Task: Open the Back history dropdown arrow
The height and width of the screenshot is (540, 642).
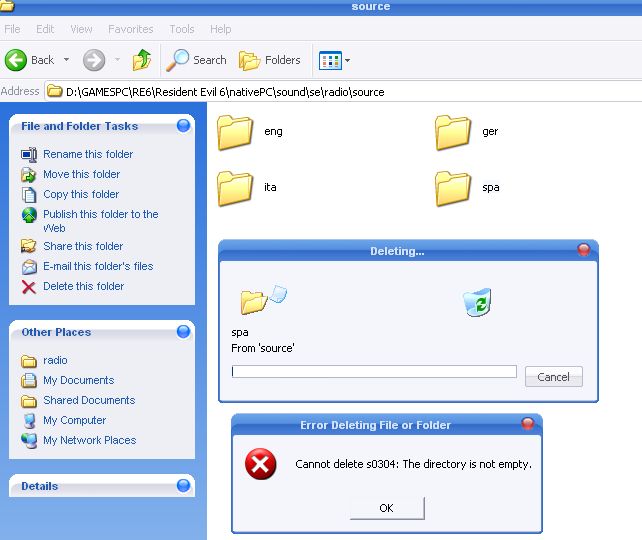Action: [66, 60]
